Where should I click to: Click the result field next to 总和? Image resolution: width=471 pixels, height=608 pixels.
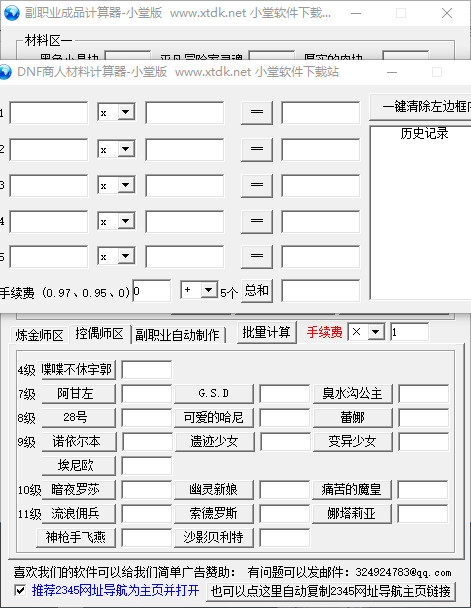(321, 291)
